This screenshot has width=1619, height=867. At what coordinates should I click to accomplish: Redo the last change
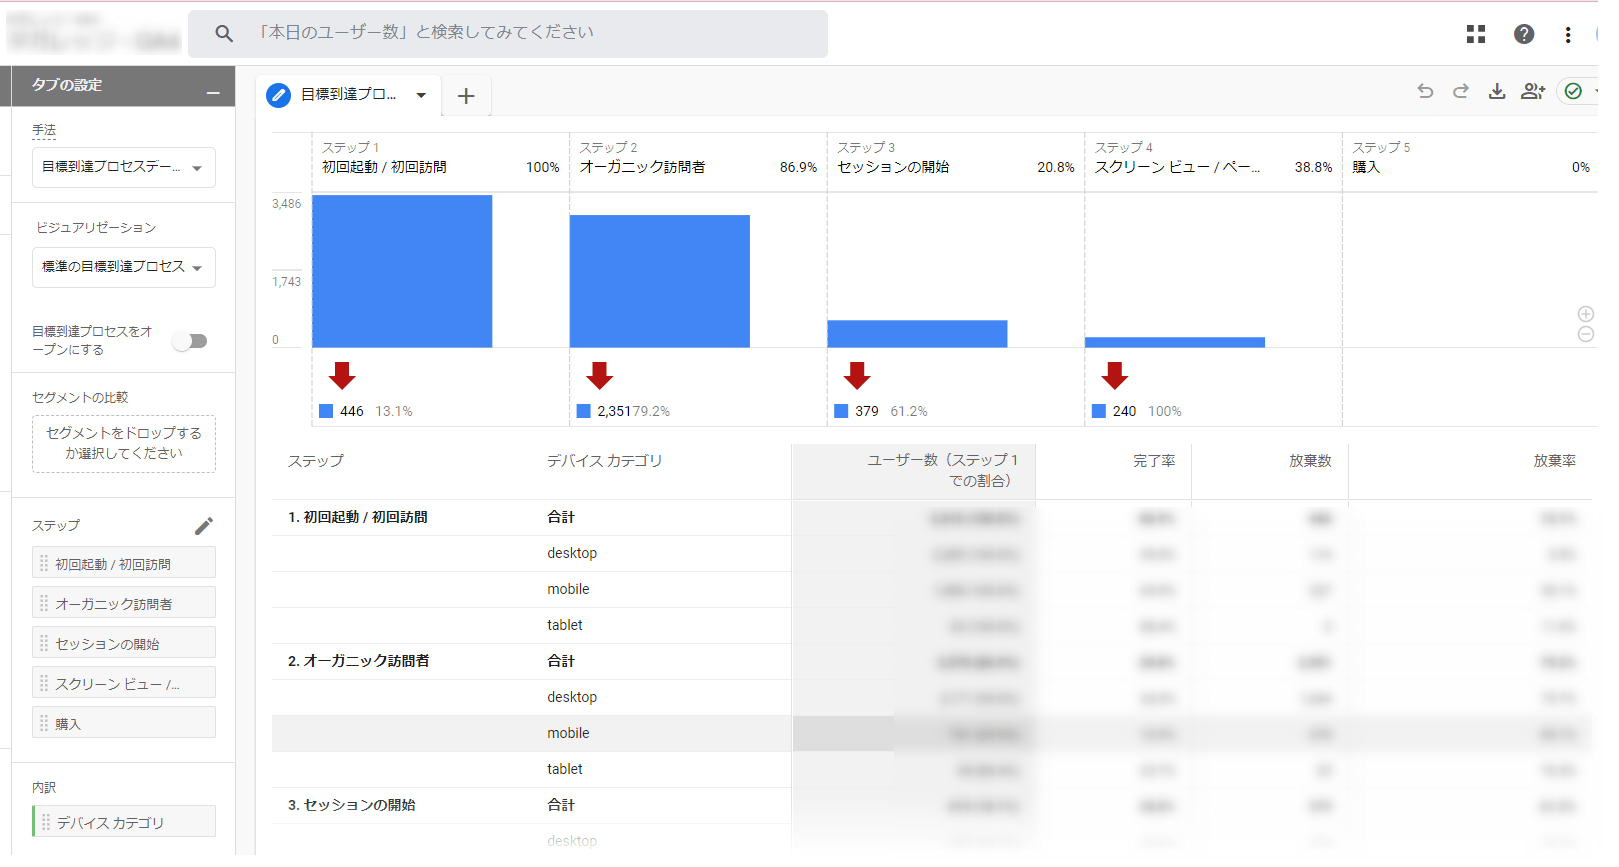pyautogui.click(x=1461, y=91)
